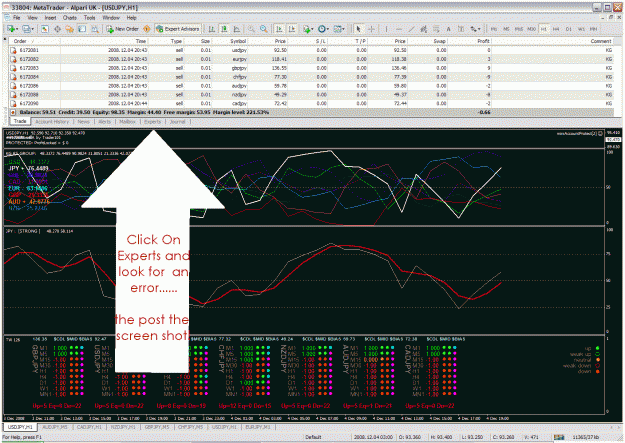The width and height of the screenshot is (625, 443).
Task: Select the Fibonacci retracement tool
Action: click(x=436, y=29)
